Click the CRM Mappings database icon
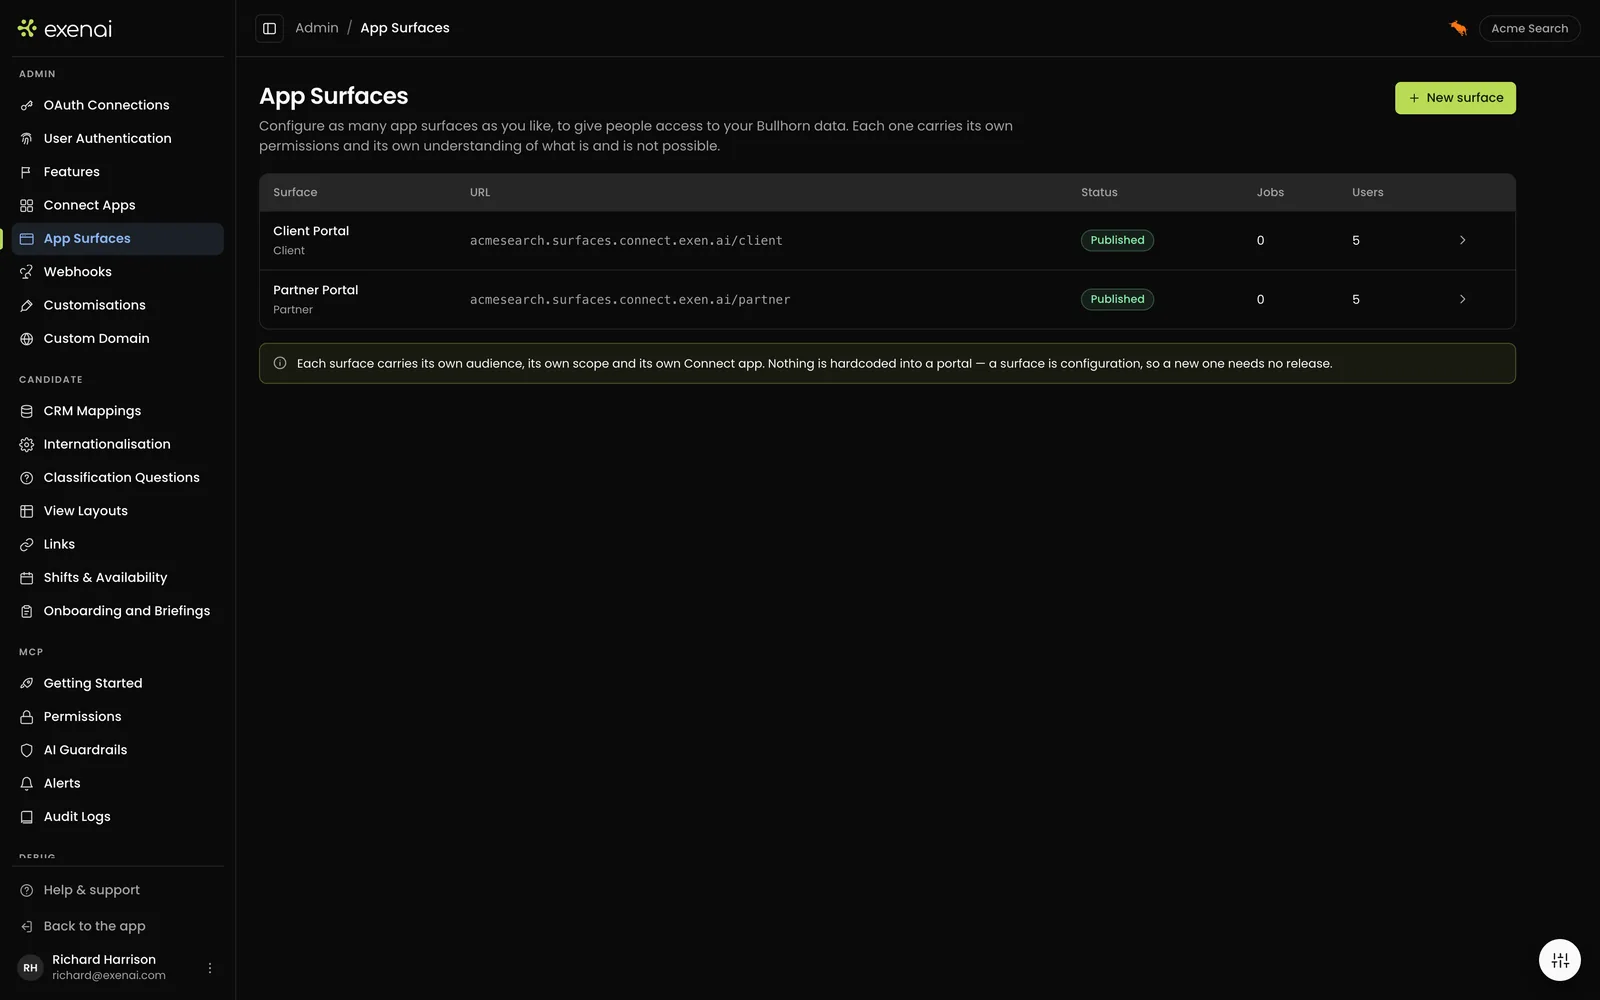The height and width of the screenshot is (1000, 1600). click(27, 411)
